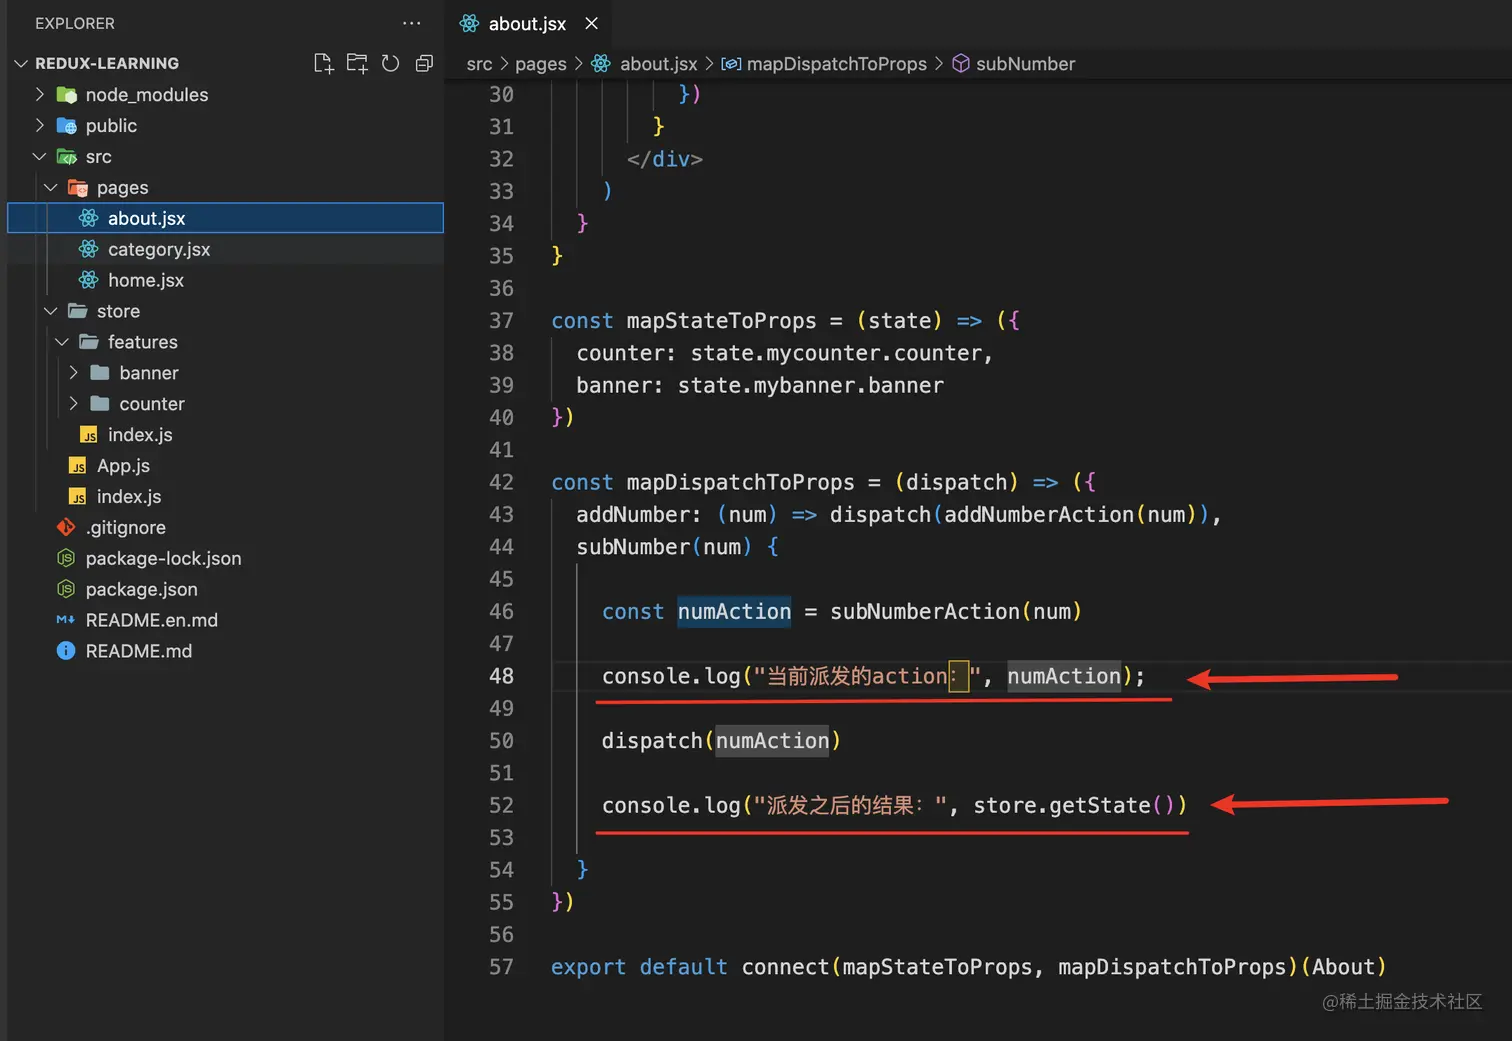
Task: Click line number 57 in the gutter
Action: [501, 967]
